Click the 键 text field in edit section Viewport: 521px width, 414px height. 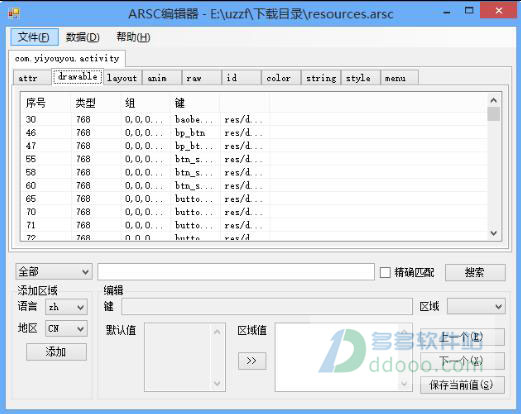point(267,306)
